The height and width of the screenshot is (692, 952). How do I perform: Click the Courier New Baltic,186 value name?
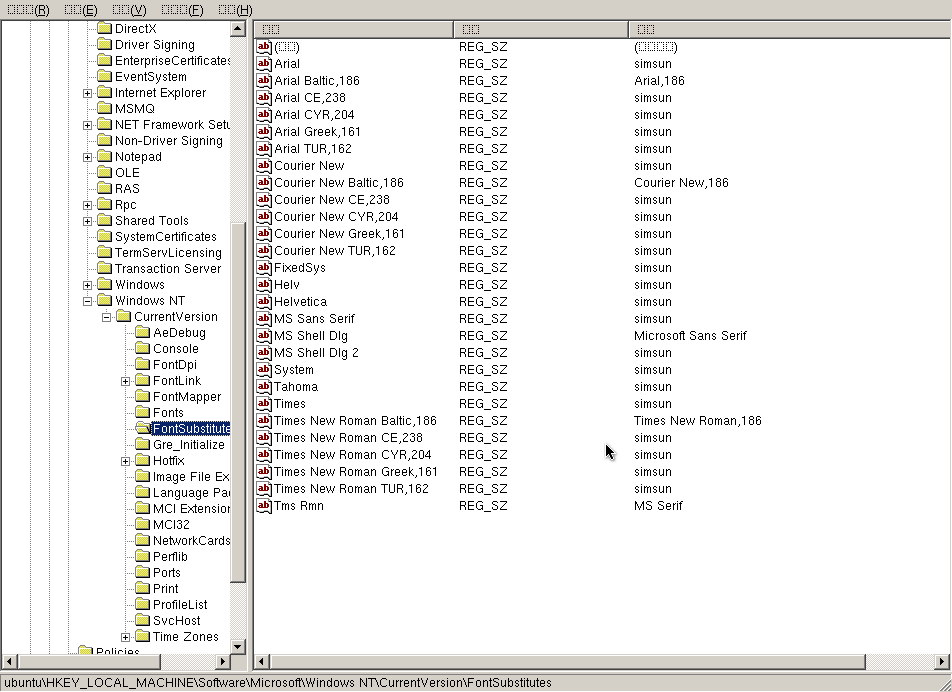click(x=339, y=183)
